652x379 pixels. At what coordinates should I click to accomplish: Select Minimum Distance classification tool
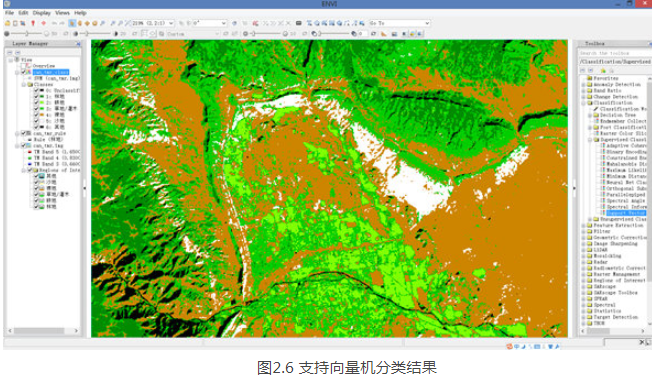tap(626, 176)
